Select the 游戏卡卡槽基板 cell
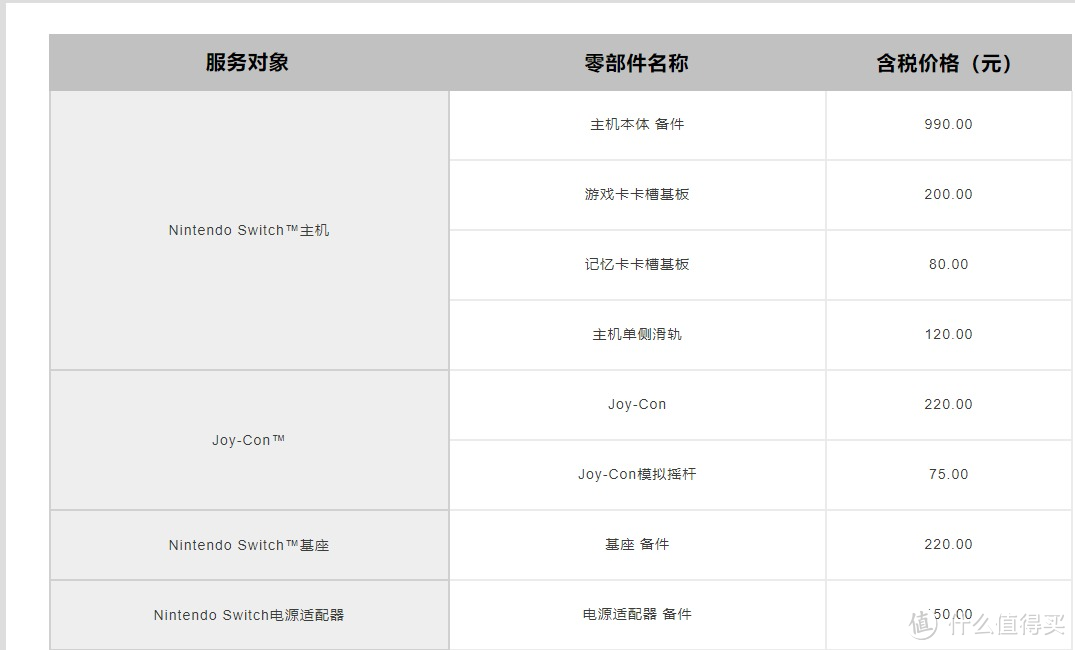Screen dimensions: 1075x650 pyautogui.click(x=637, y=195)
